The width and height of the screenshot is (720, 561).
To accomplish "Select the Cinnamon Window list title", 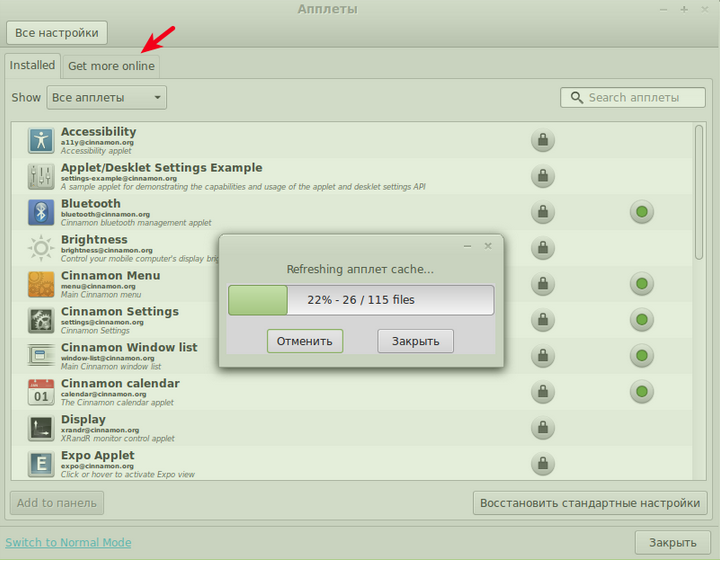I will (x=129, y=348).
